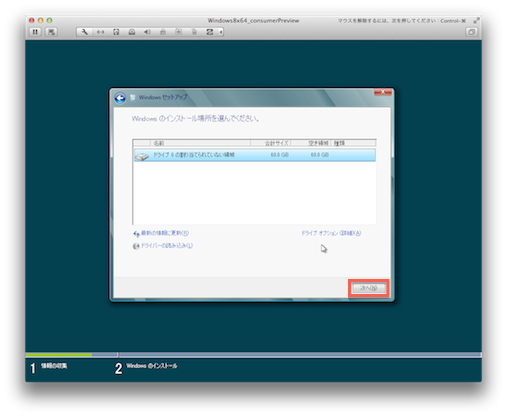This screenshot has height=417, width=507.
Task: Click the load driver (ドライバーの読み込み) link
Action: tap(167, 246)
